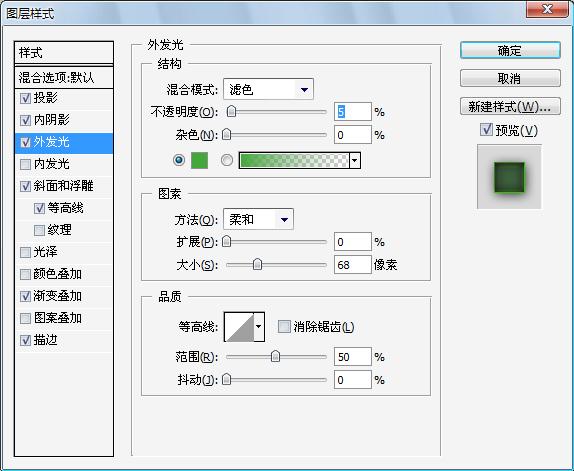Viewport: 574px width, 471px height.
Task: Click the contour curve thumbnail
Action: 239,326
